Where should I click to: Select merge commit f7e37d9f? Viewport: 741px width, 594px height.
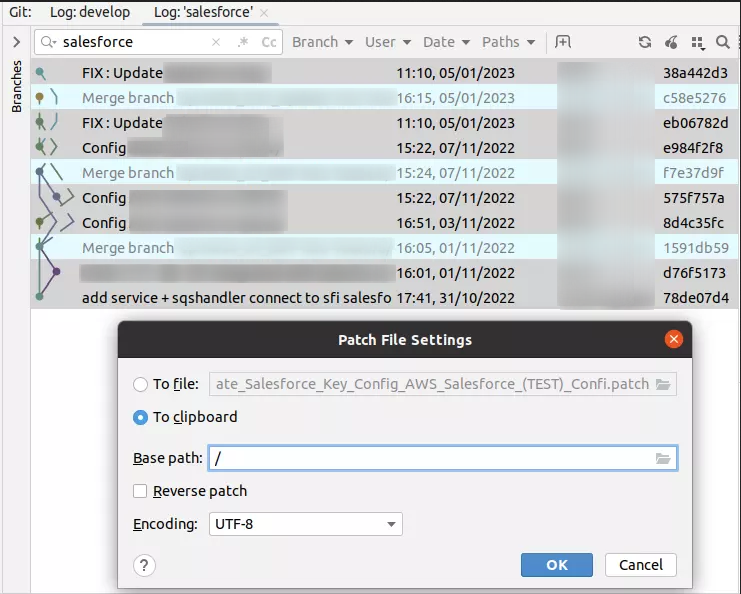click(384, 173)
